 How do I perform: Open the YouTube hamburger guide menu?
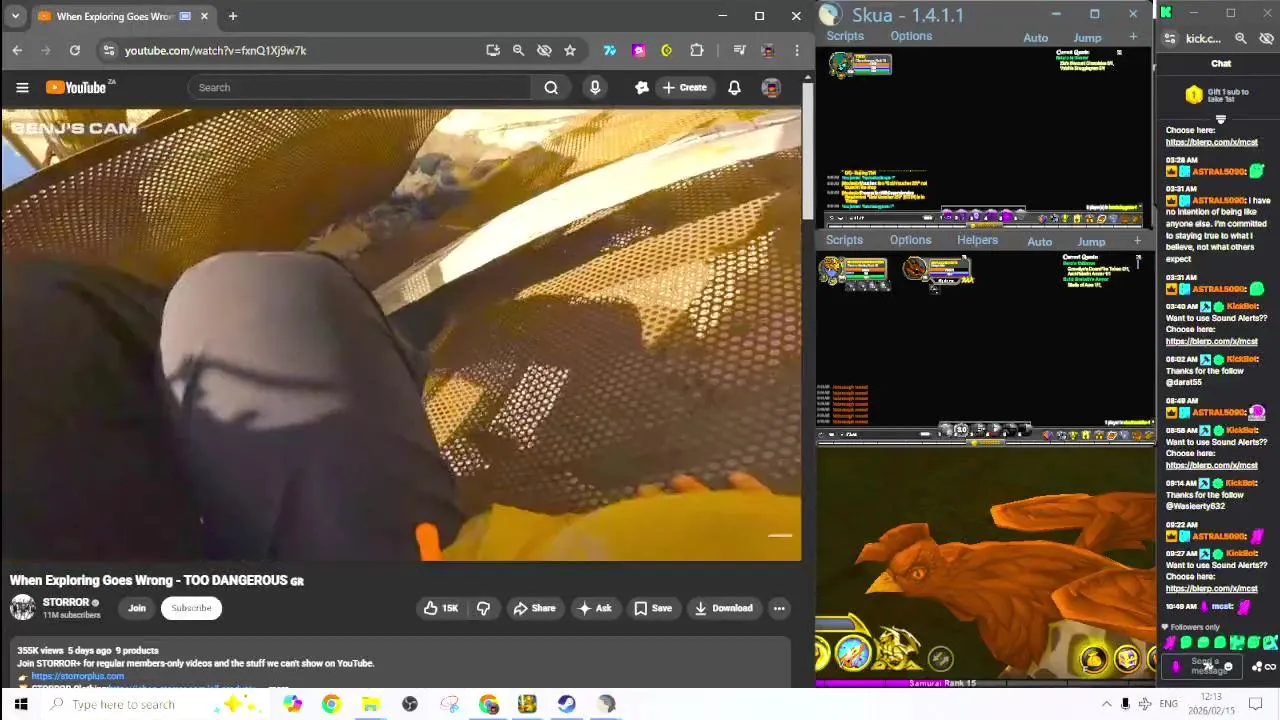coord(22,88)
